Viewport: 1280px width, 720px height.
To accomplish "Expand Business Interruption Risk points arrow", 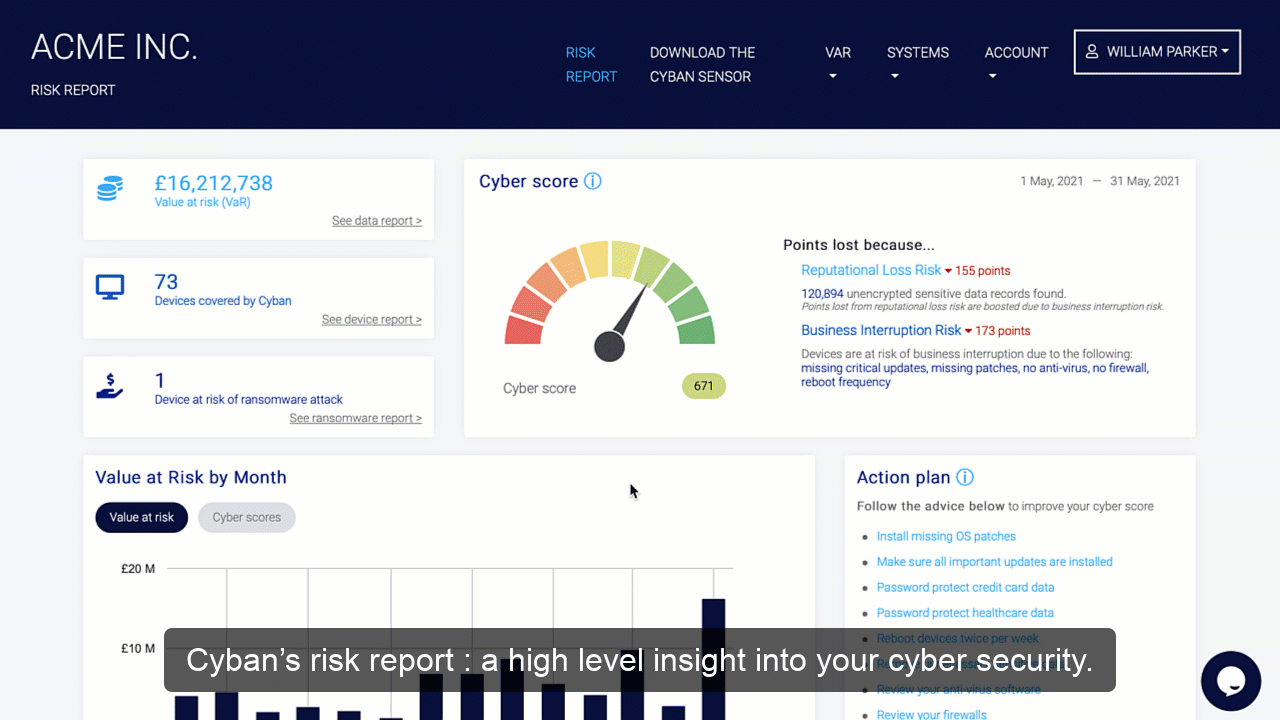I will click(x=968, y=331).
